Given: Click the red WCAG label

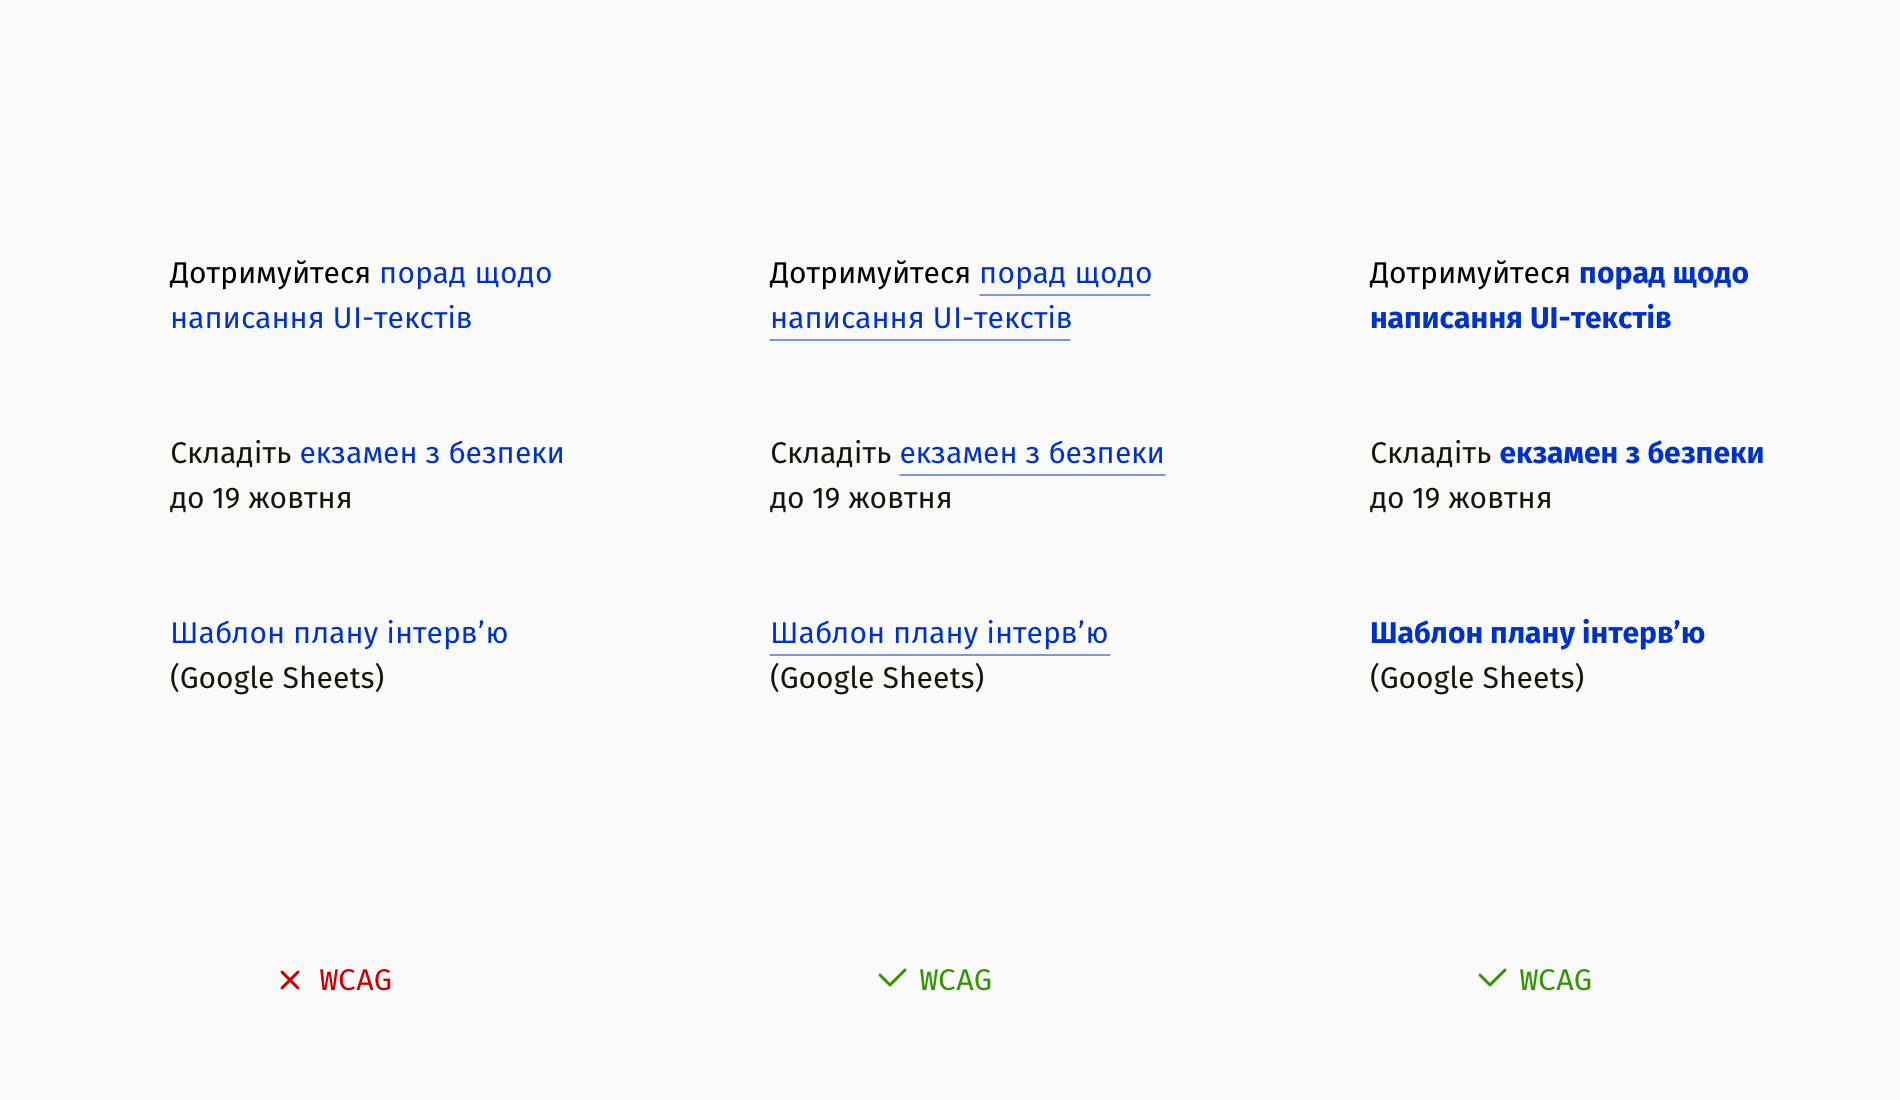Looking at the screenshot, I should (x=356, y=980).
